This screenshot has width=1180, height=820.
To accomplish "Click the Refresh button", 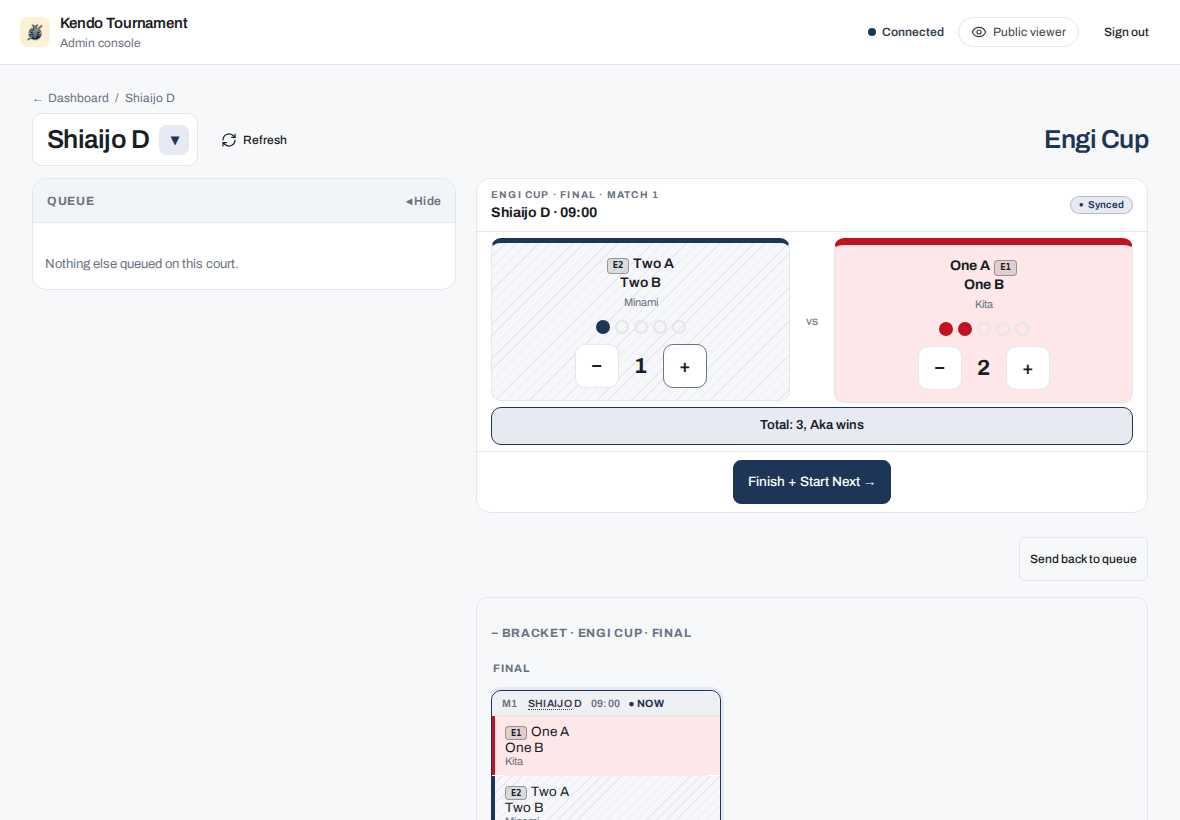I will pos(254,140).
